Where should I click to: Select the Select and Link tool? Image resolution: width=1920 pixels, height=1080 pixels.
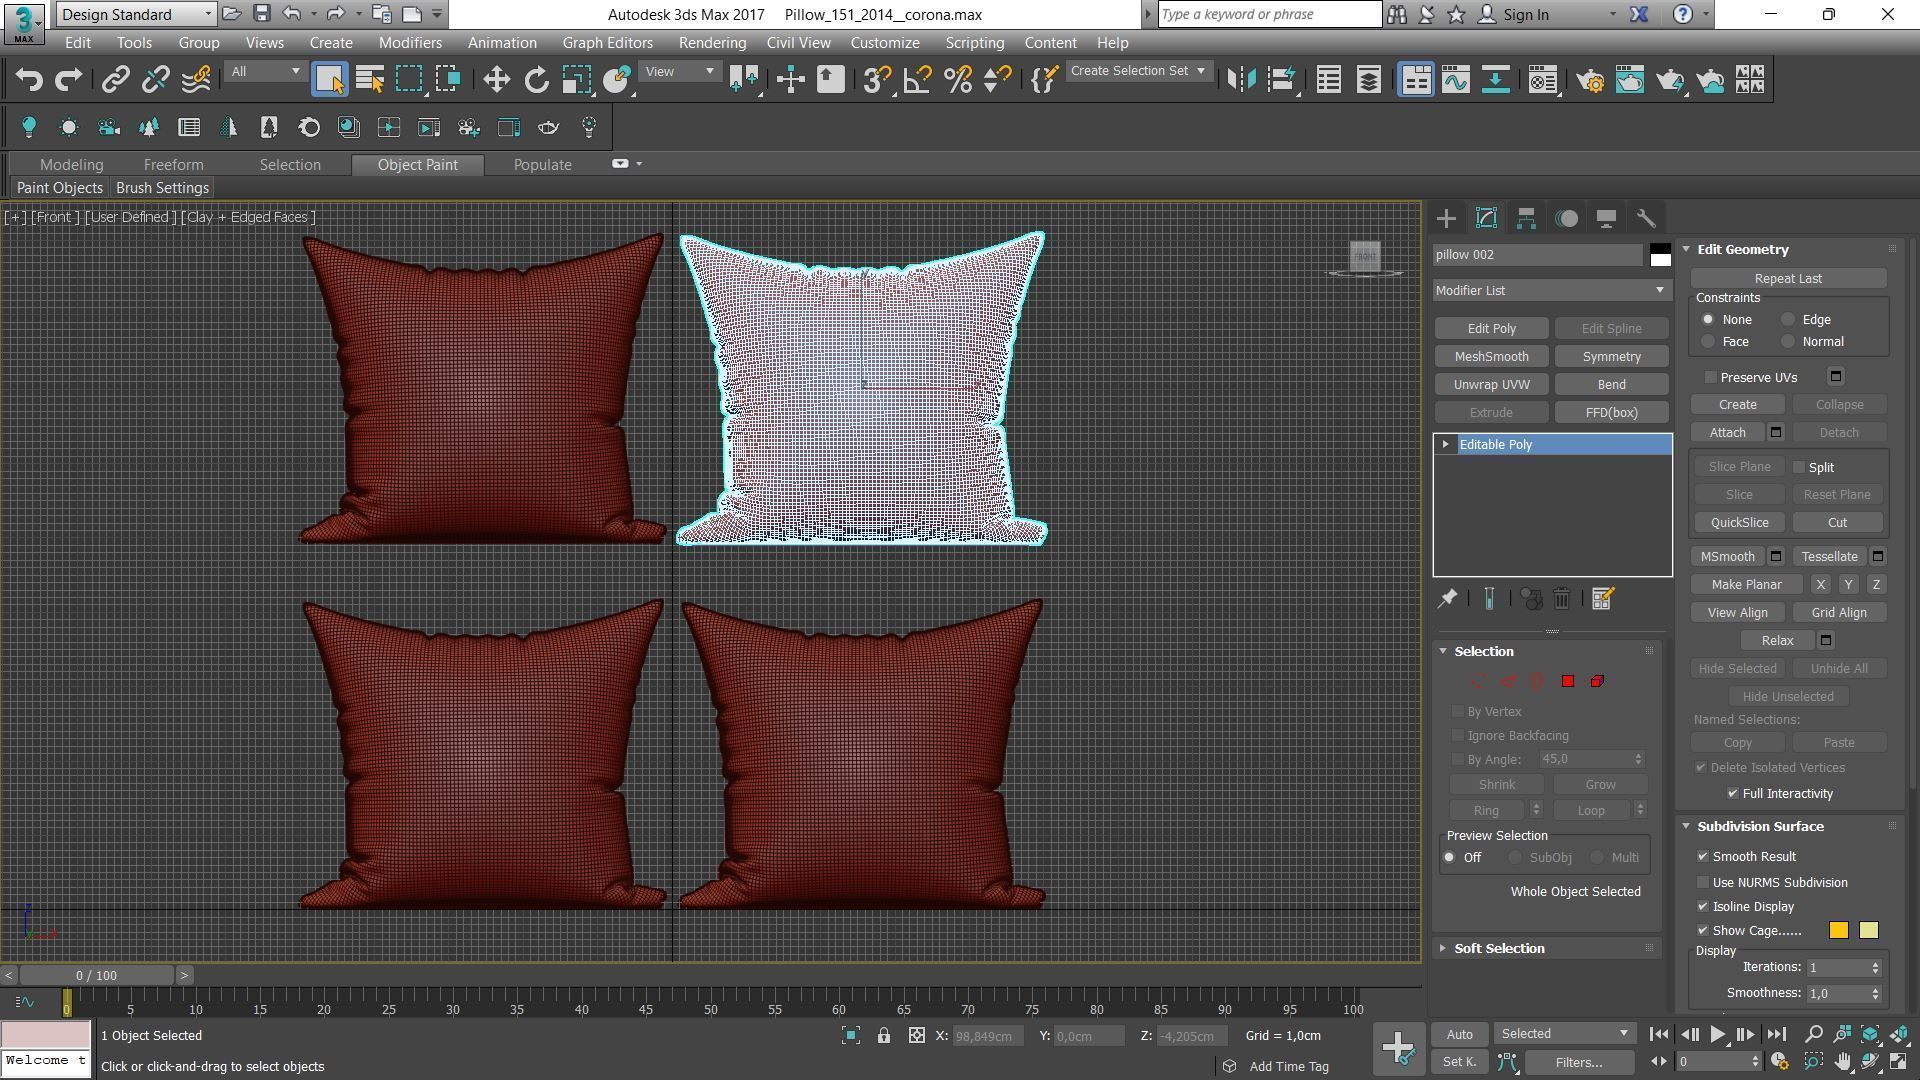(116, 80)
